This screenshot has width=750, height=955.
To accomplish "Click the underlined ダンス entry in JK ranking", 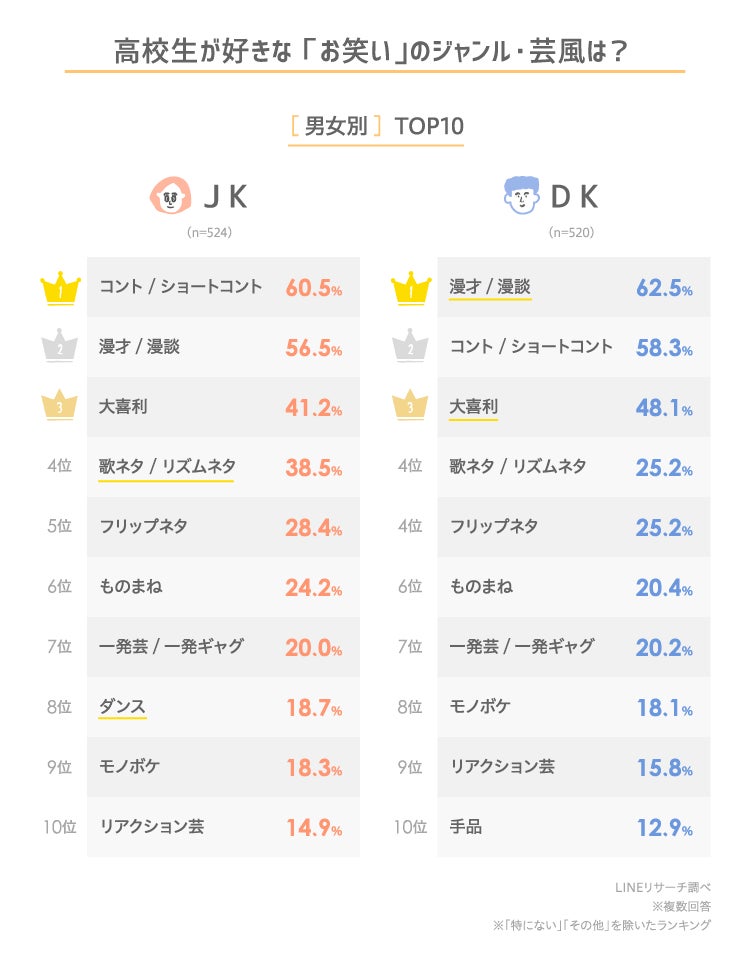I will pos(122,706).
